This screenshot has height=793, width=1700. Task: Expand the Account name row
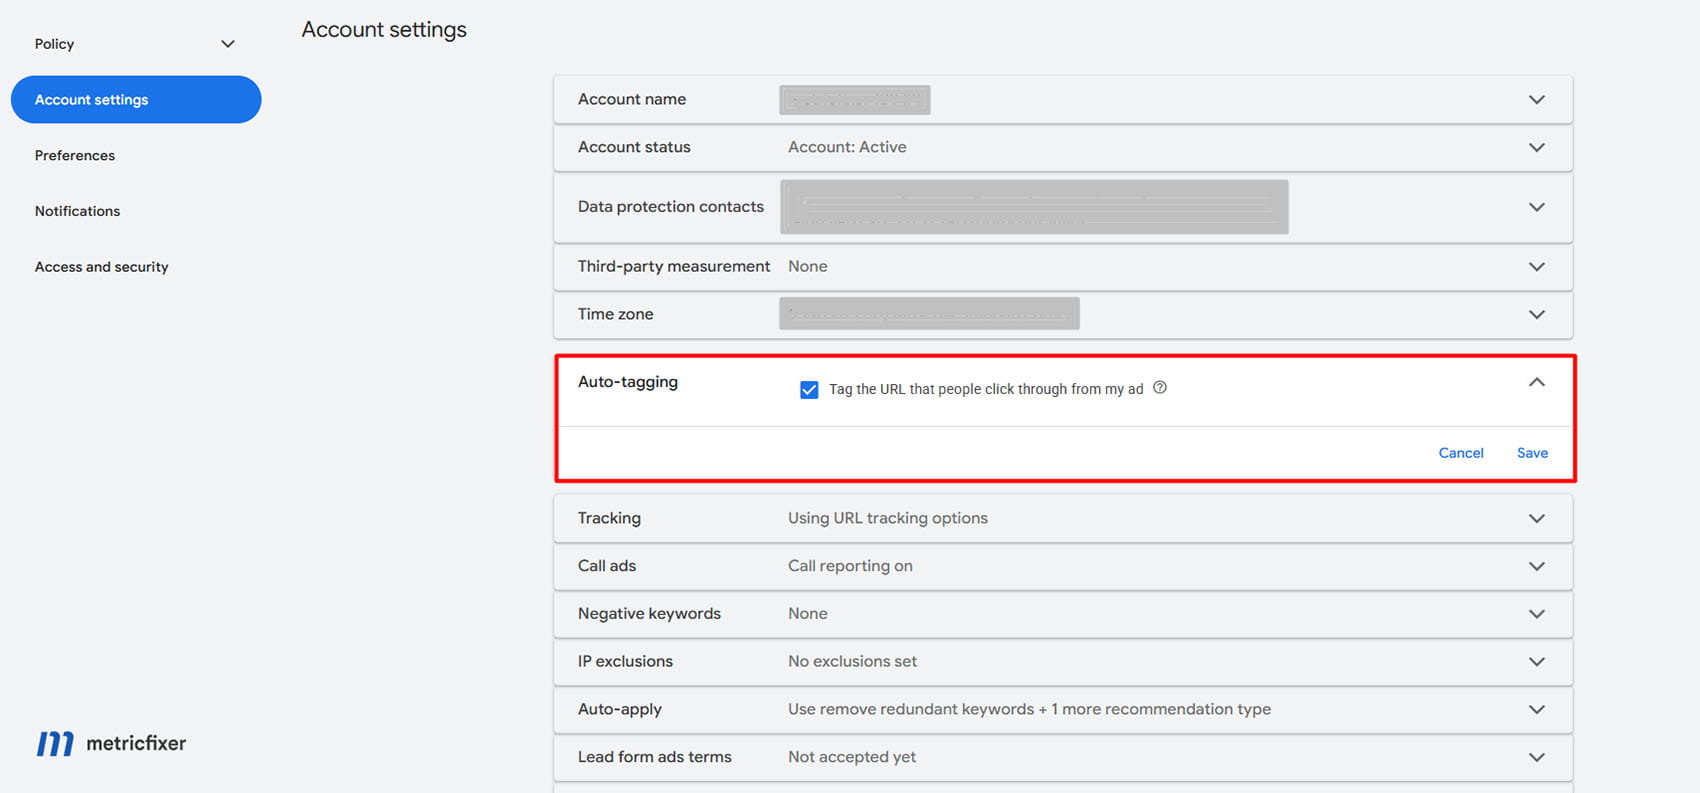click(1537, 100)
